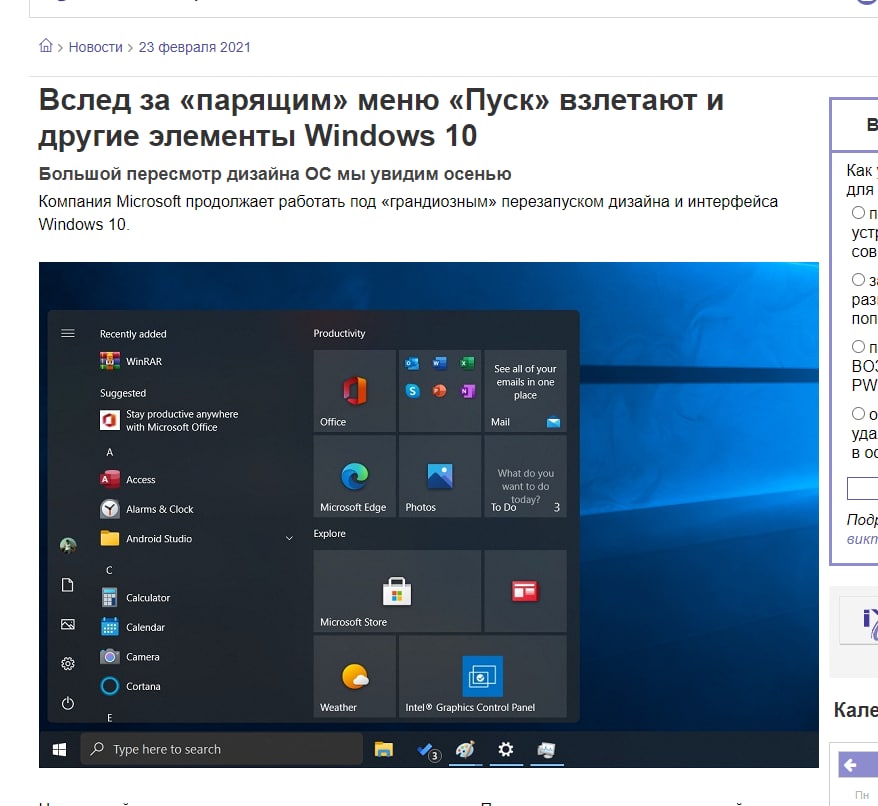Click the OneNote icon in the Office folder tile
This screenshot has width=878, height=806.
[x=467, y=391]
